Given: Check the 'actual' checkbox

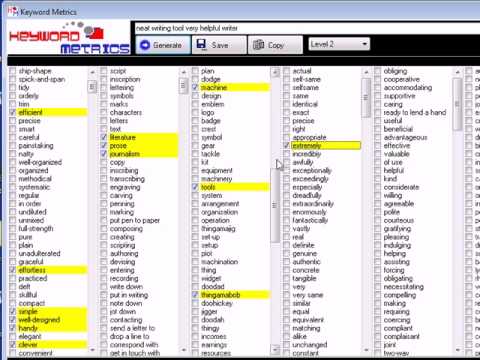Looking at the screenshot, I should click(286, 71).
